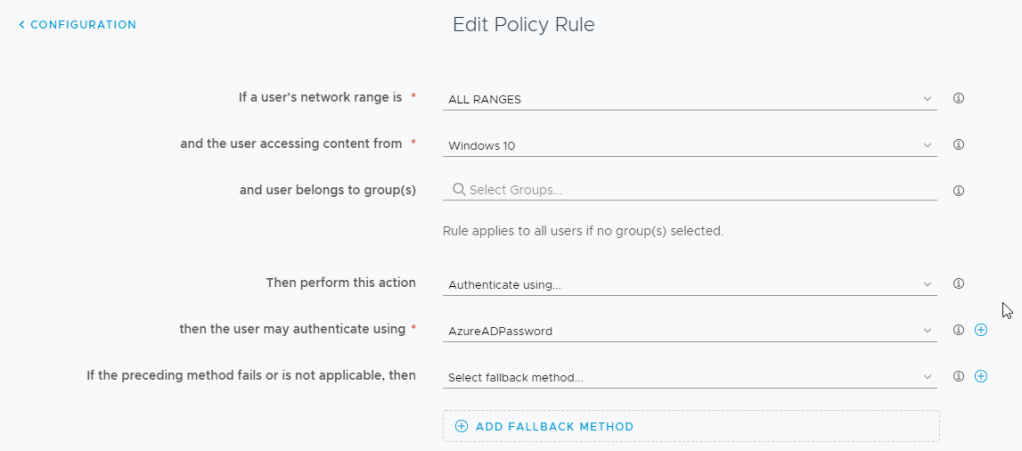The width and height of the screenshot is (1022, 451).
Task: Open the Windows 10 device type dropdown
Action: tap(690, 145)
